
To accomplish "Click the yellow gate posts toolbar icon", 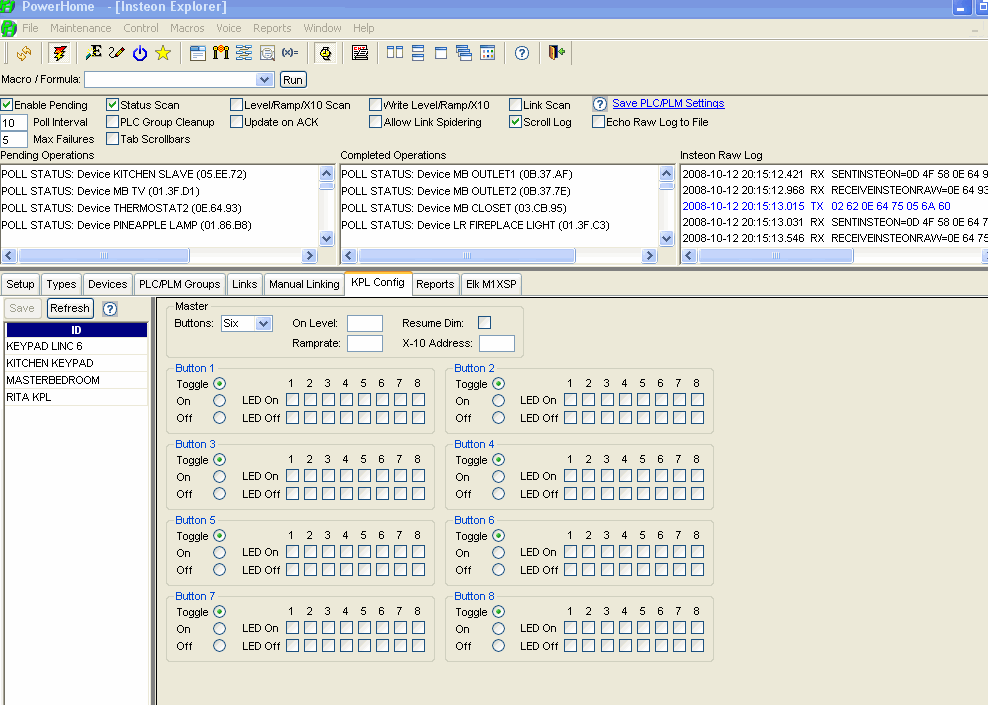I will pyautogui.click(x=221, y=53).
